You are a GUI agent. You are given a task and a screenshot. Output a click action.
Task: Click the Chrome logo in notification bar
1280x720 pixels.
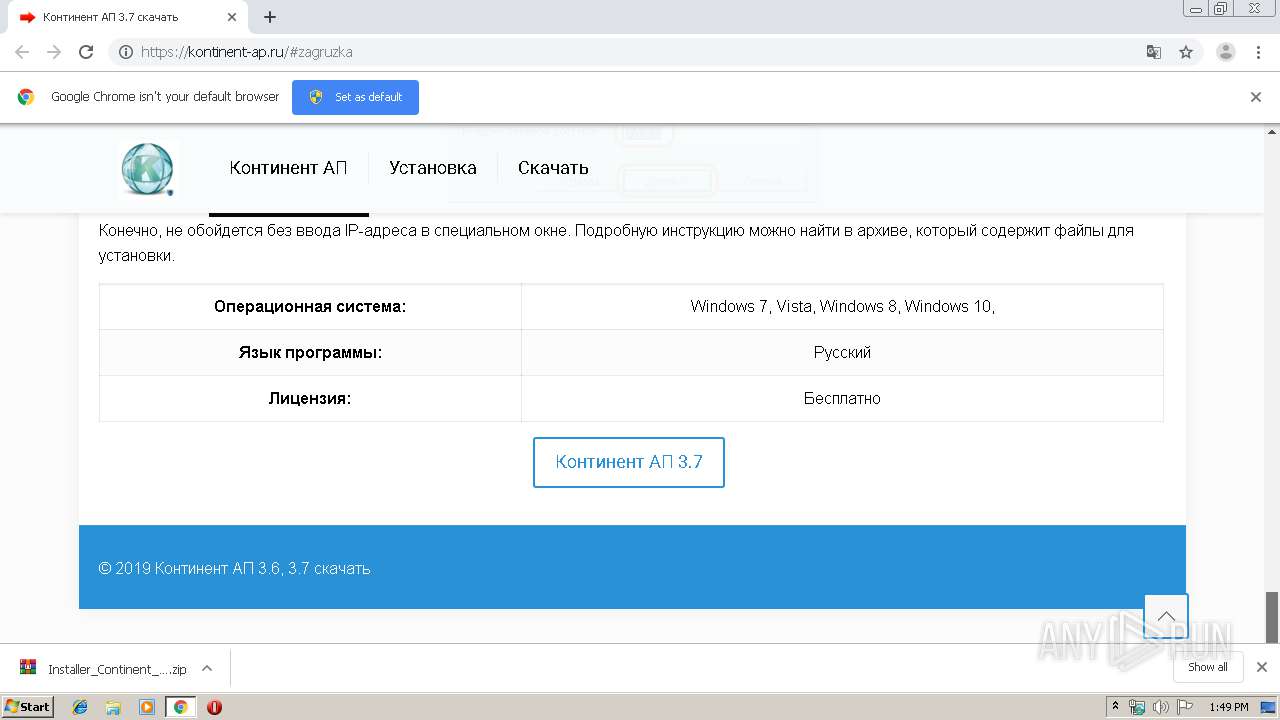(x=26, y=97)
